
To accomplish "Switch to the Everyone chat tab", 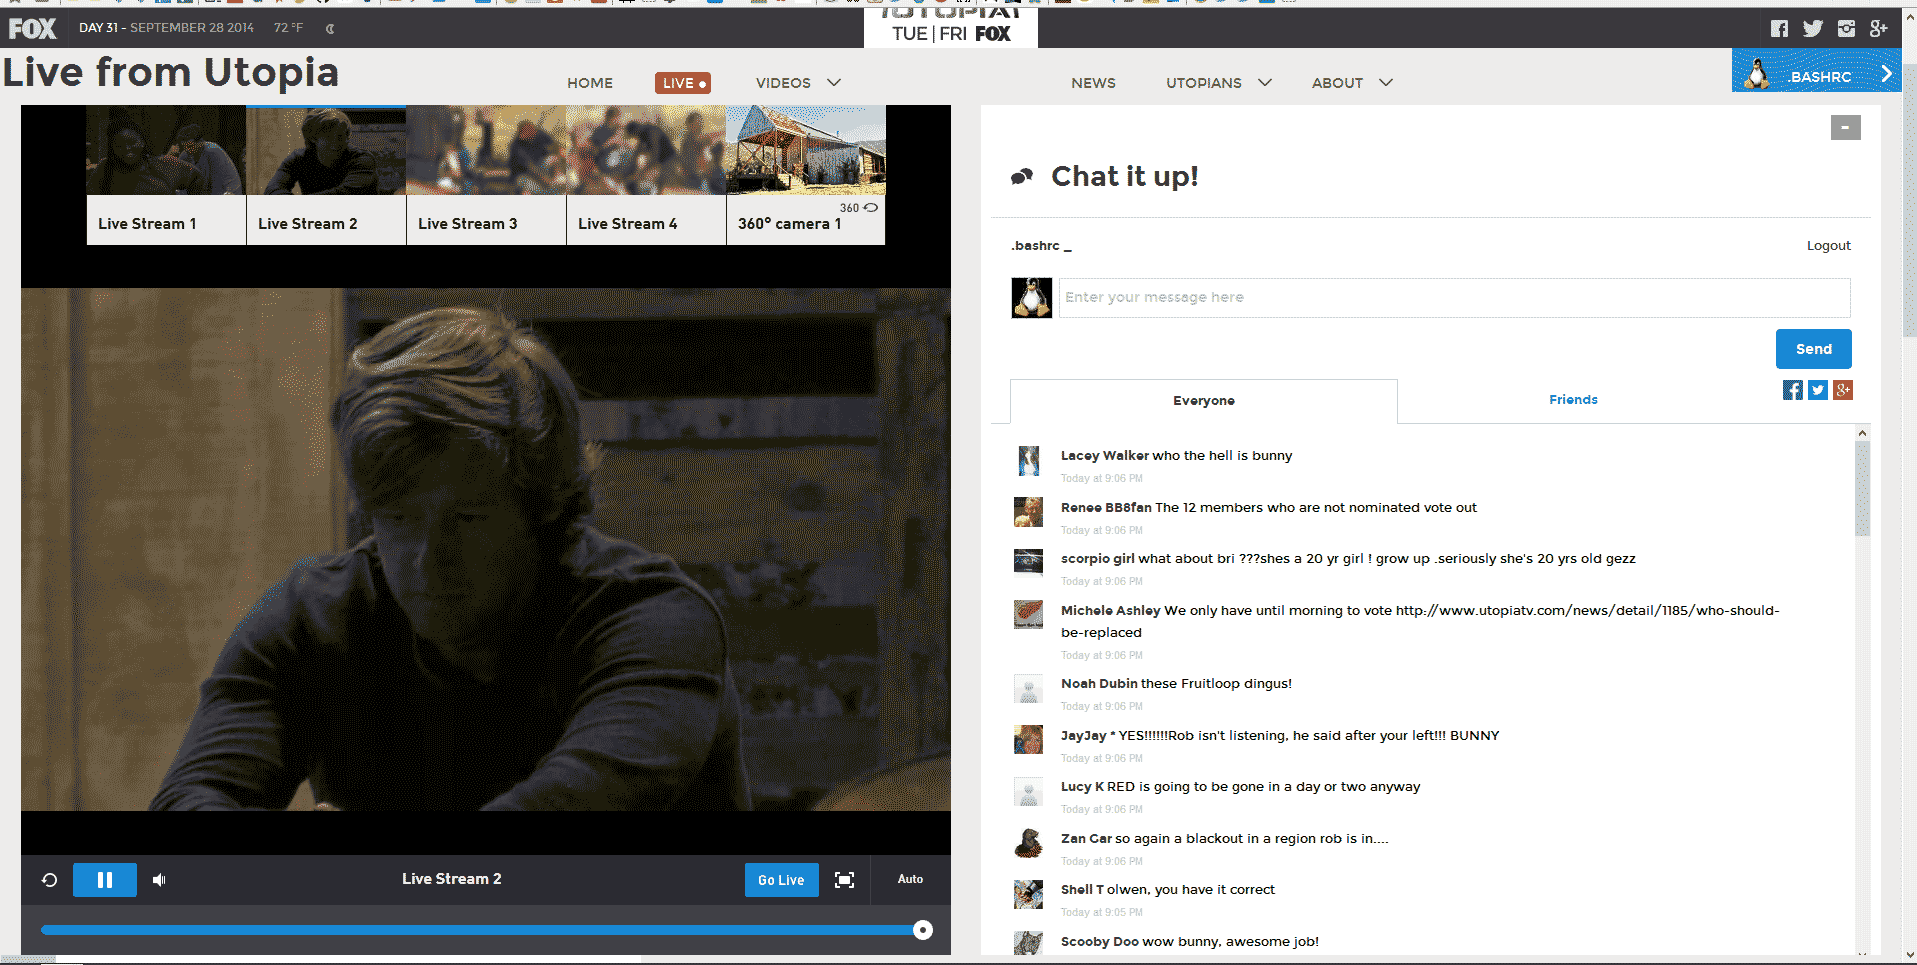I will 1204,401.
